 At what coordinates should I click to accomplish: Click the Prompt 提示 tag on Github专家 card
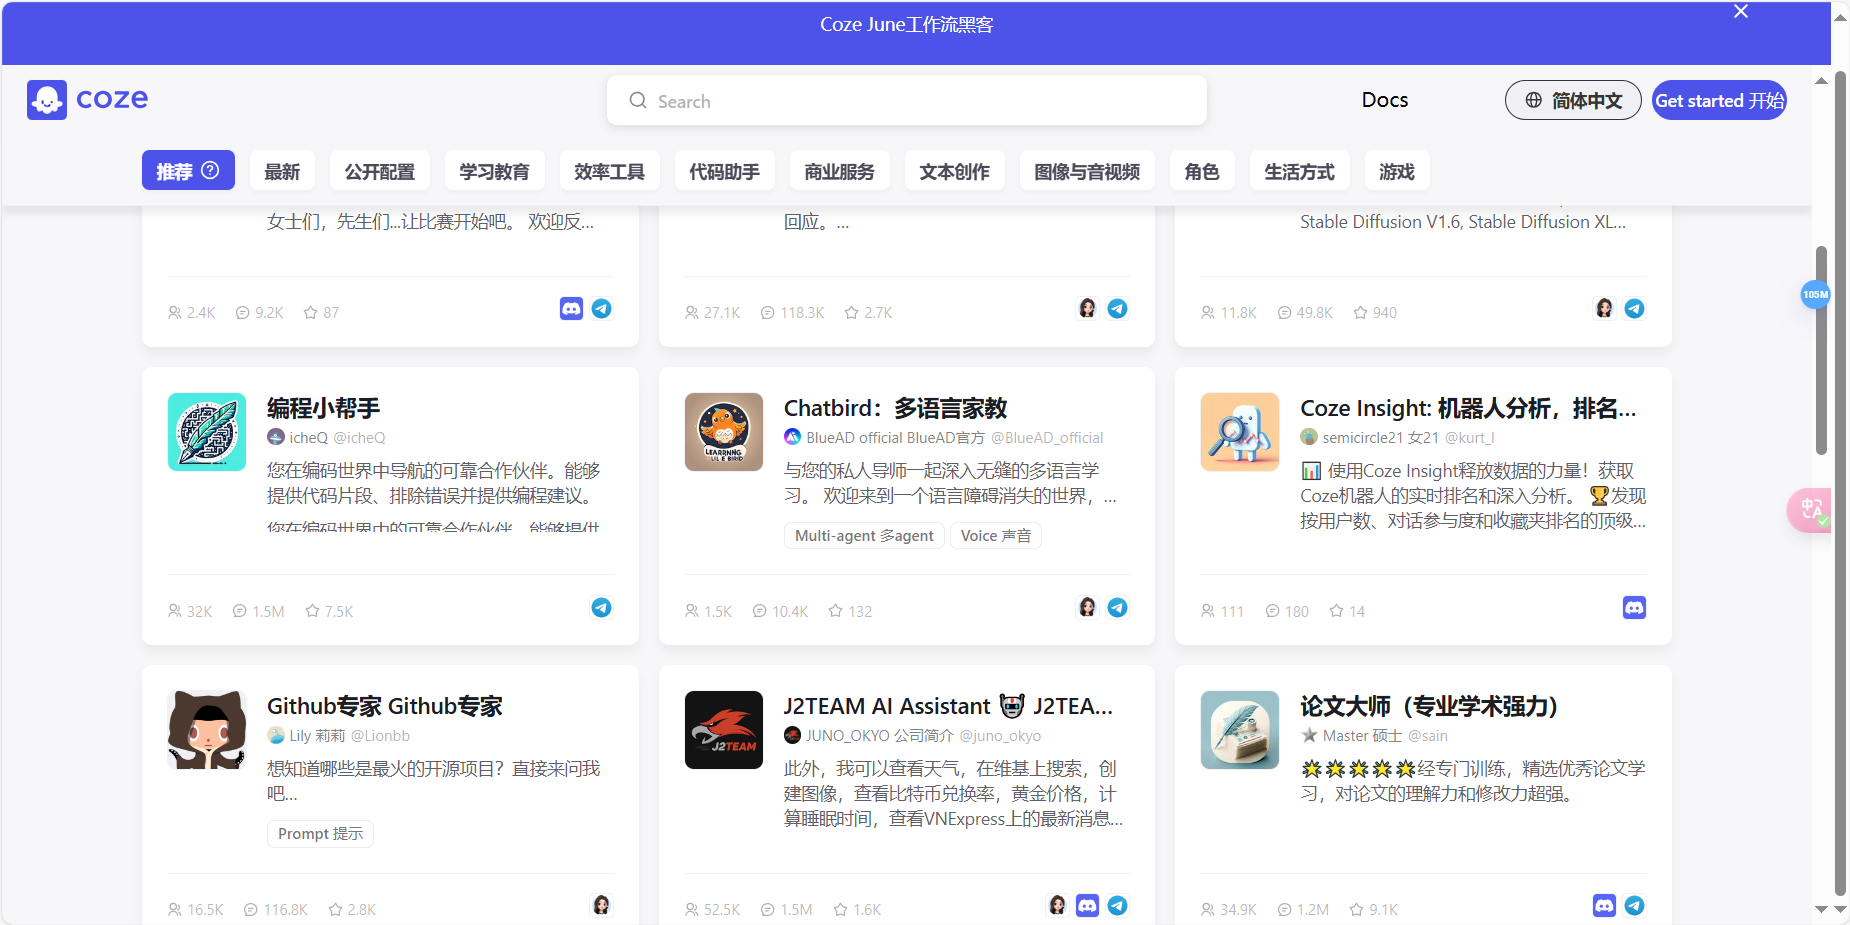(x=319, y=833)
